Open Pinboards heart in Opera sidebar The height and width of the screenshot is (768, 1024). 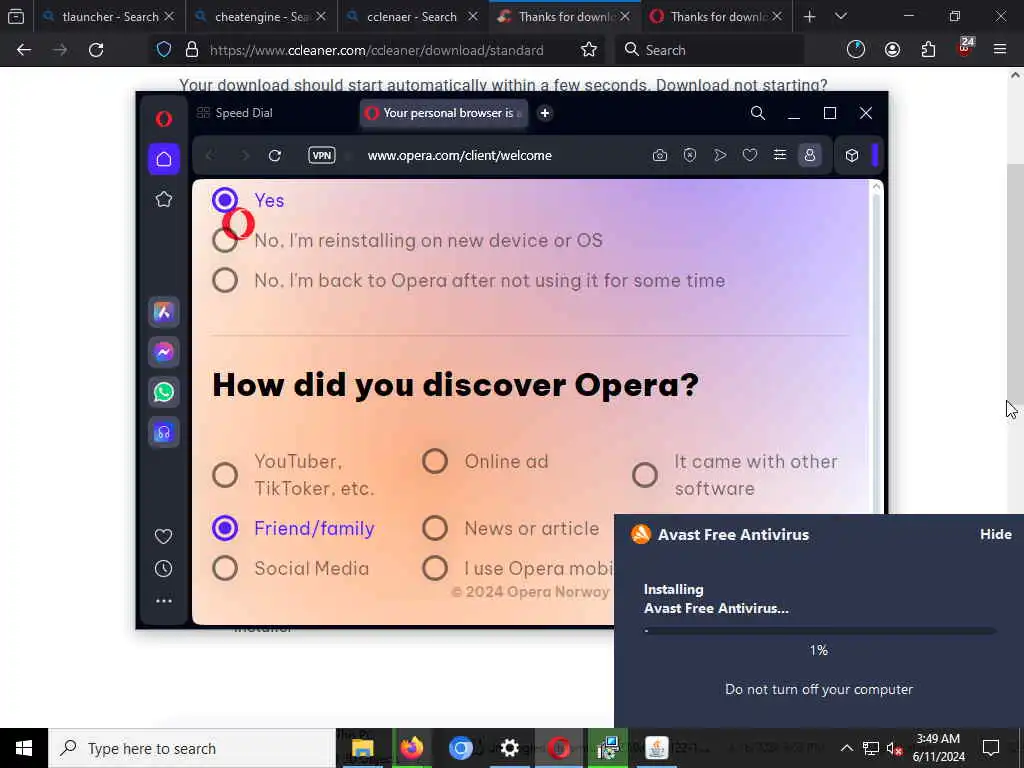pyautogui.click(x=164, y=536)
